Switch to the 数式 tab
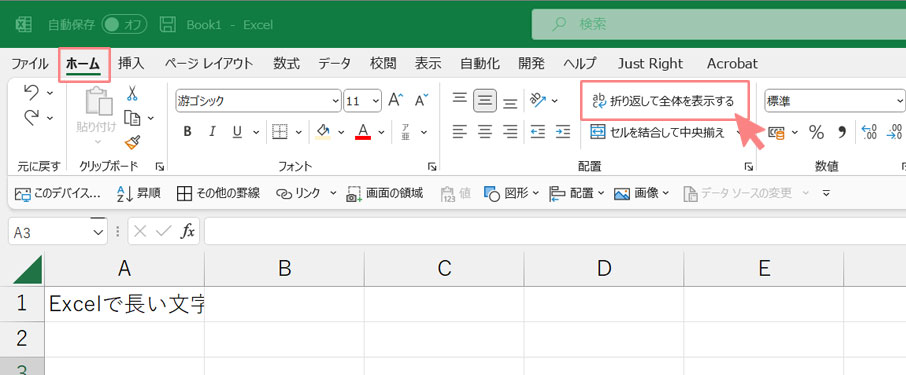 click(x=287, y=64)
